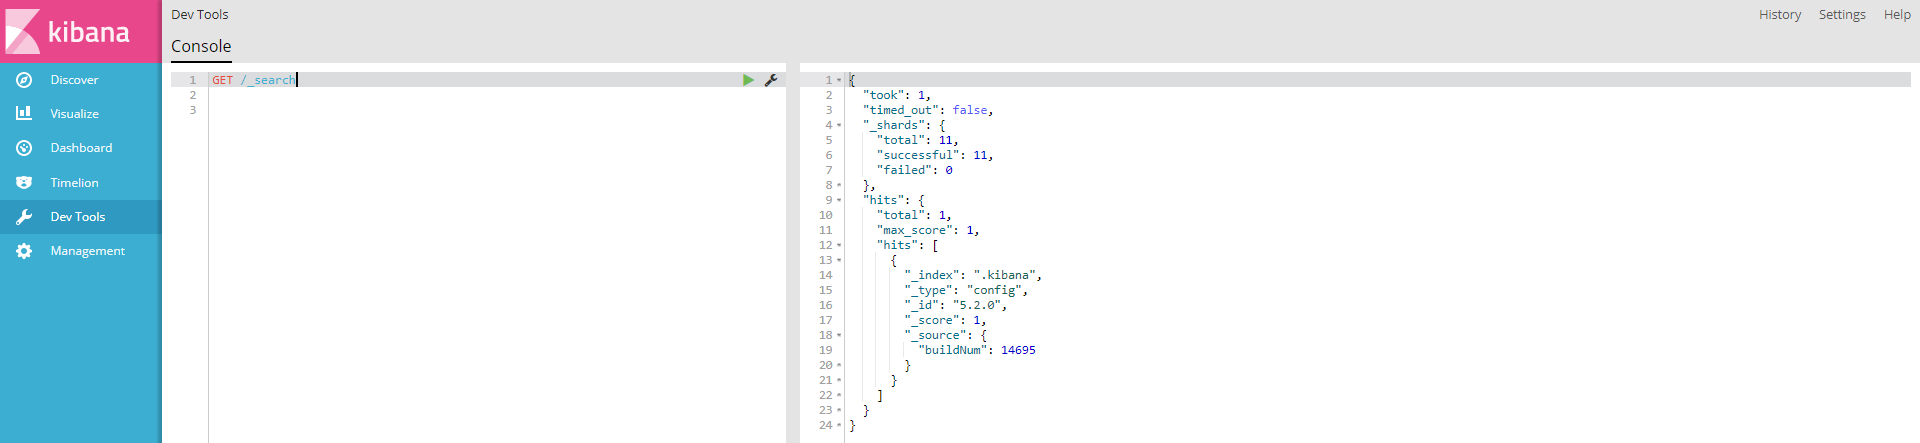Collapse root object fold arrow at line 1
This screenshot has height=443, width=1920.
coord(839,80)
